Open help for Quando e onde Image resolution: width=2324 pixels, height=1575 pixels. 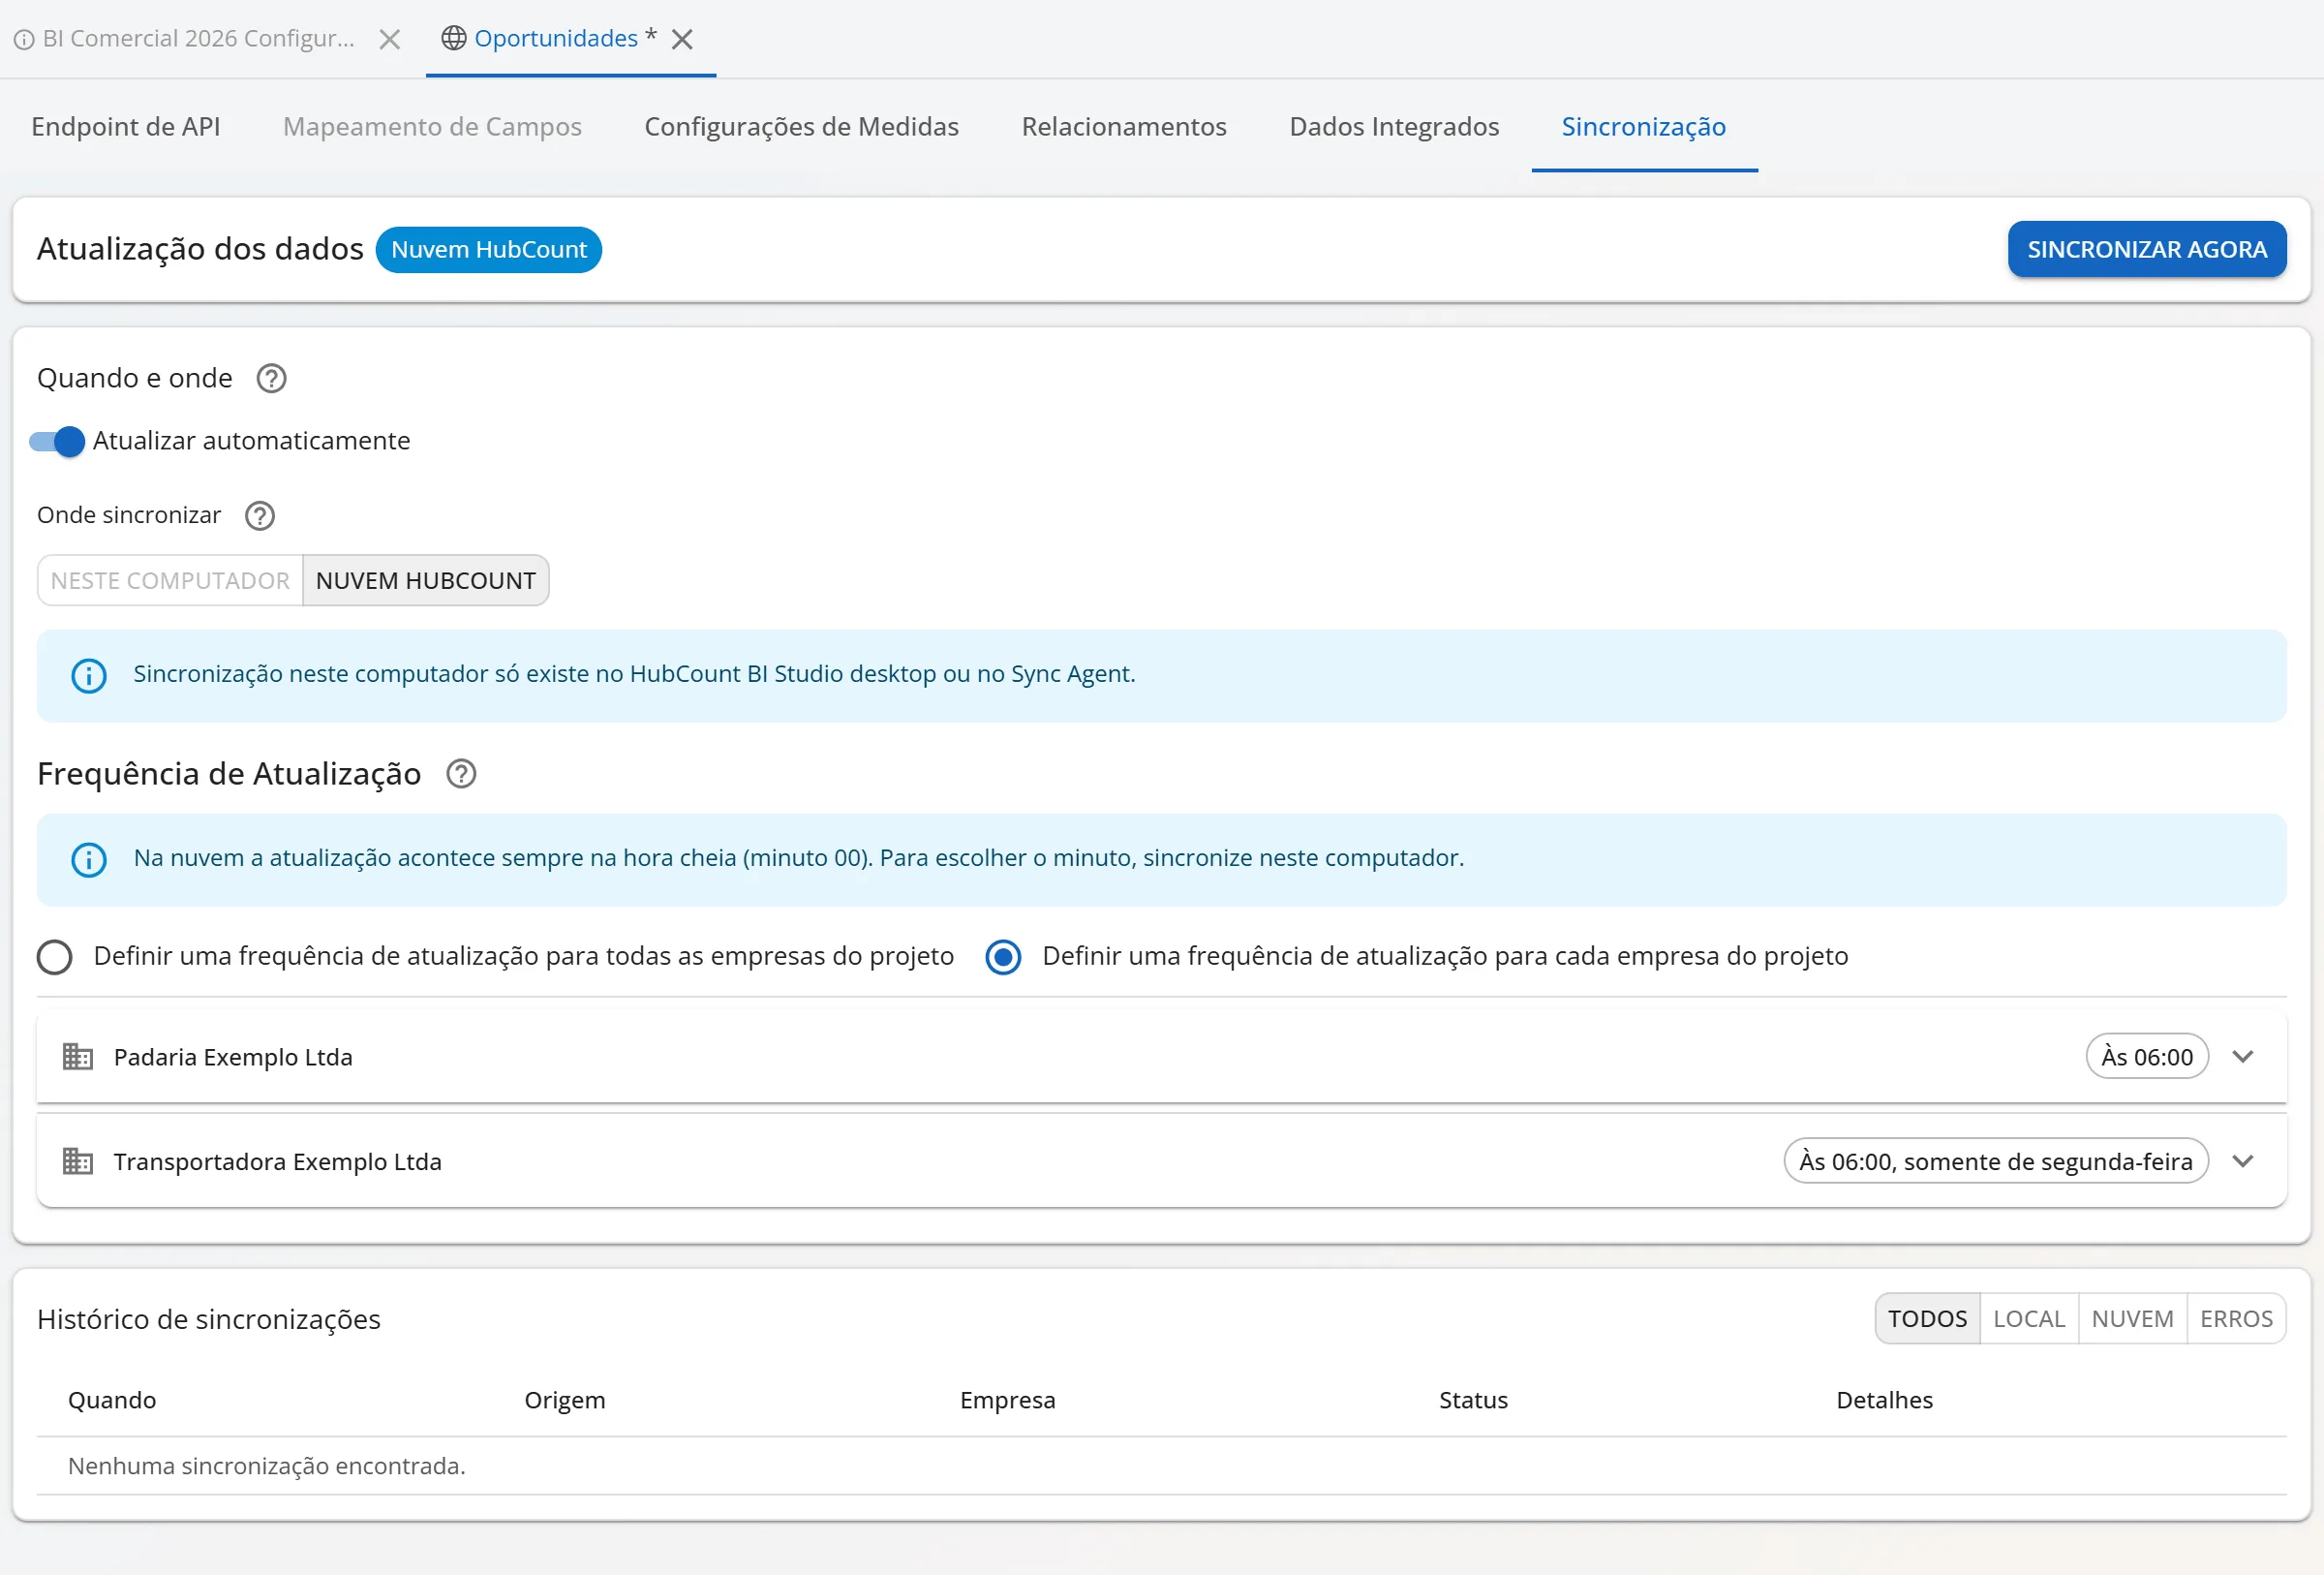271,379
